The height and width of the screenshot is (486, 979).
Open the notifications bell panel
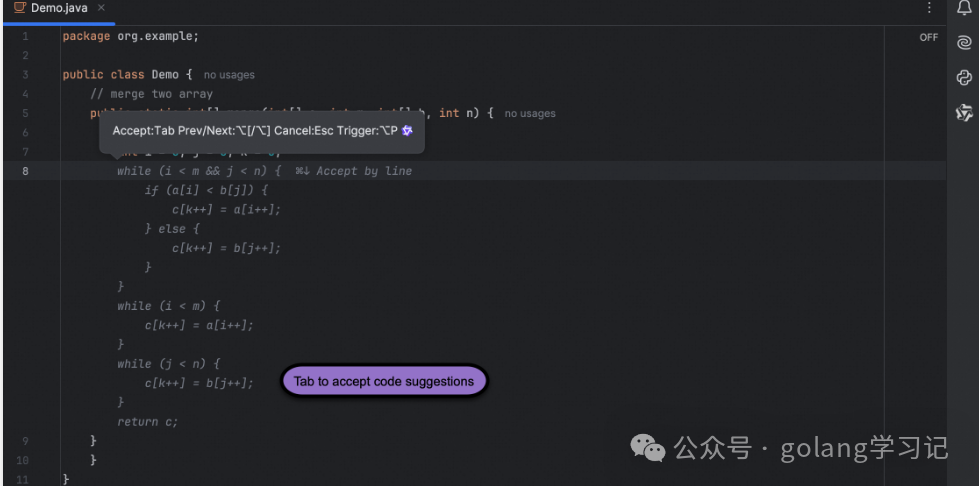point(964,7)
